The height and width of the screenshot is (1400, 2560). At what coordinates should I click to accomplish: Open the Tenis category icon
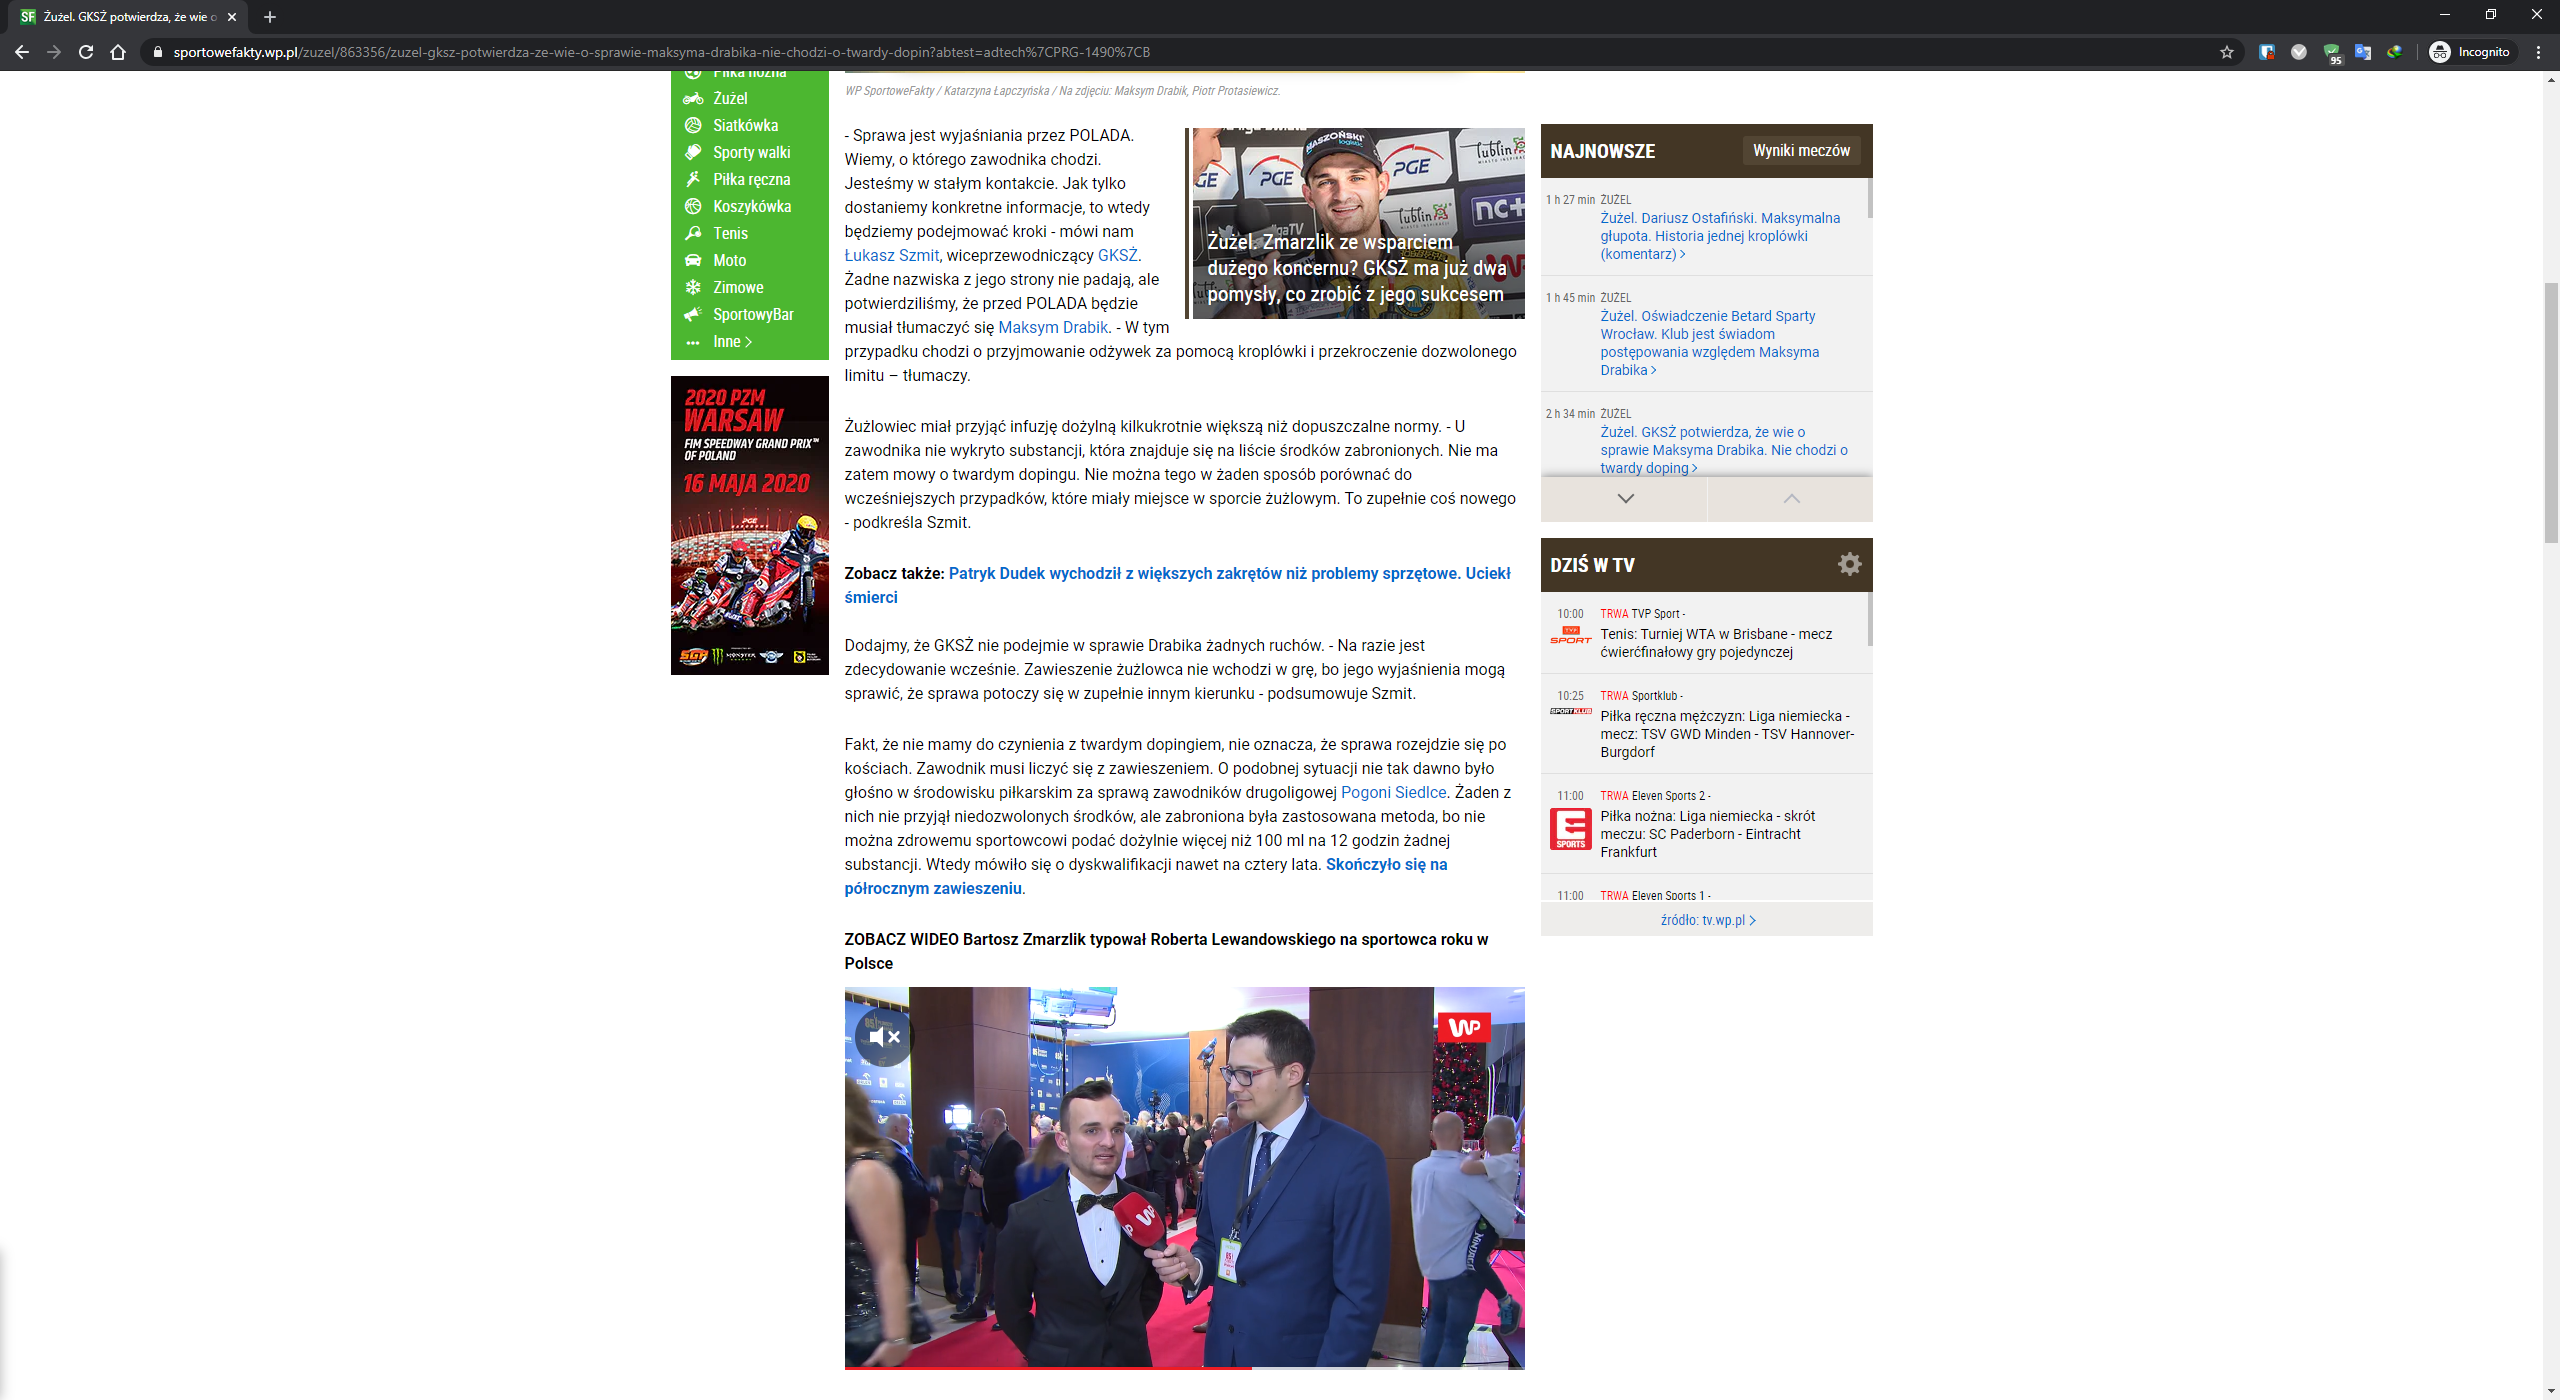point(695,233)
